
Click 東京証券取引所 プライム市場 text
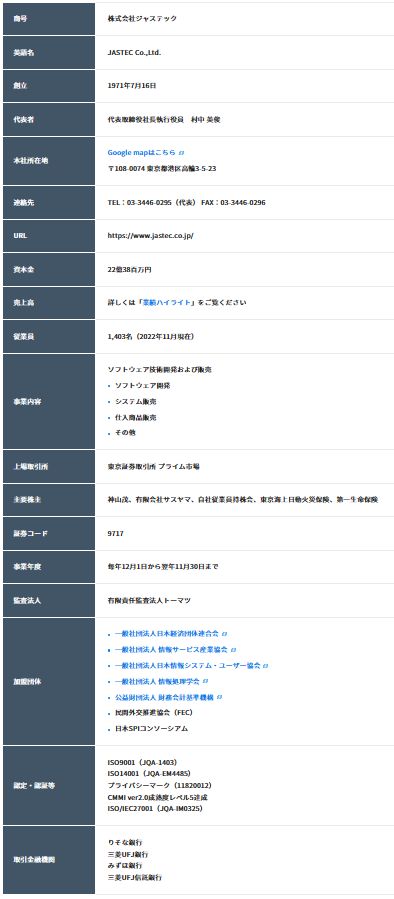(154, 467)
